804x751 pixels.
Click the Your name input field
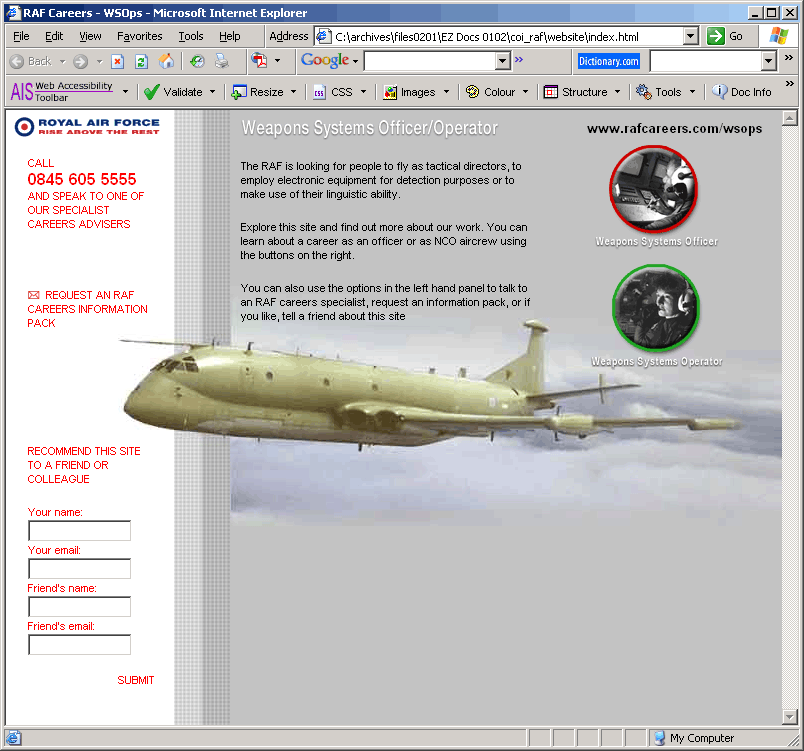pos(79,531)
